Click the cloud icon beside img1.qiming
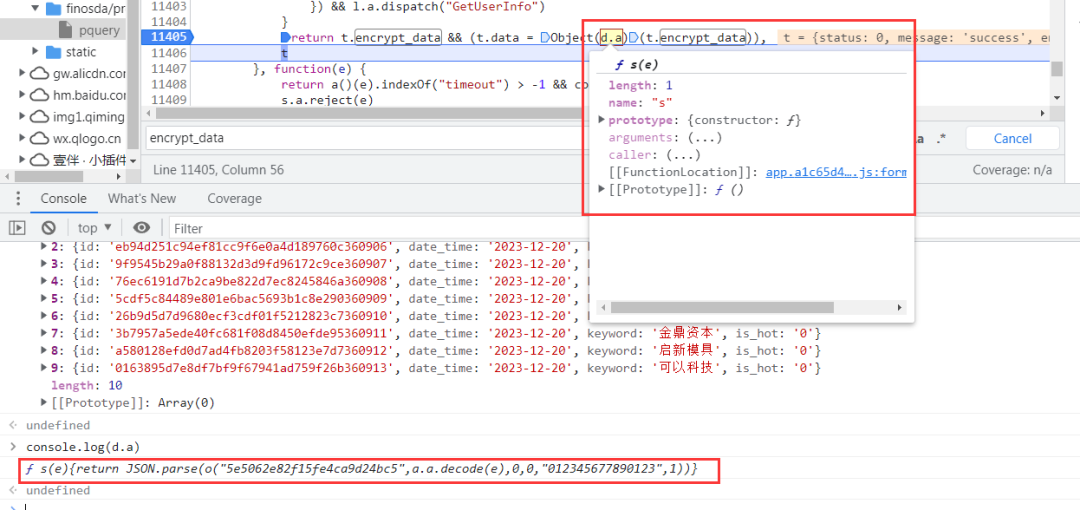 [x=39, y=116]
